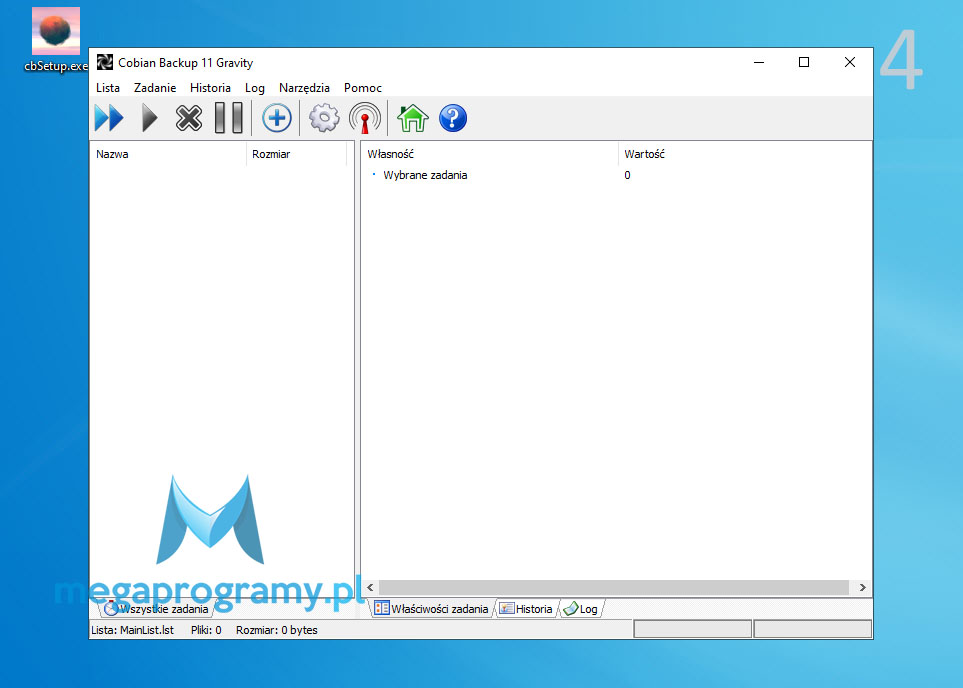Click the Własność column header

(489, 154)
